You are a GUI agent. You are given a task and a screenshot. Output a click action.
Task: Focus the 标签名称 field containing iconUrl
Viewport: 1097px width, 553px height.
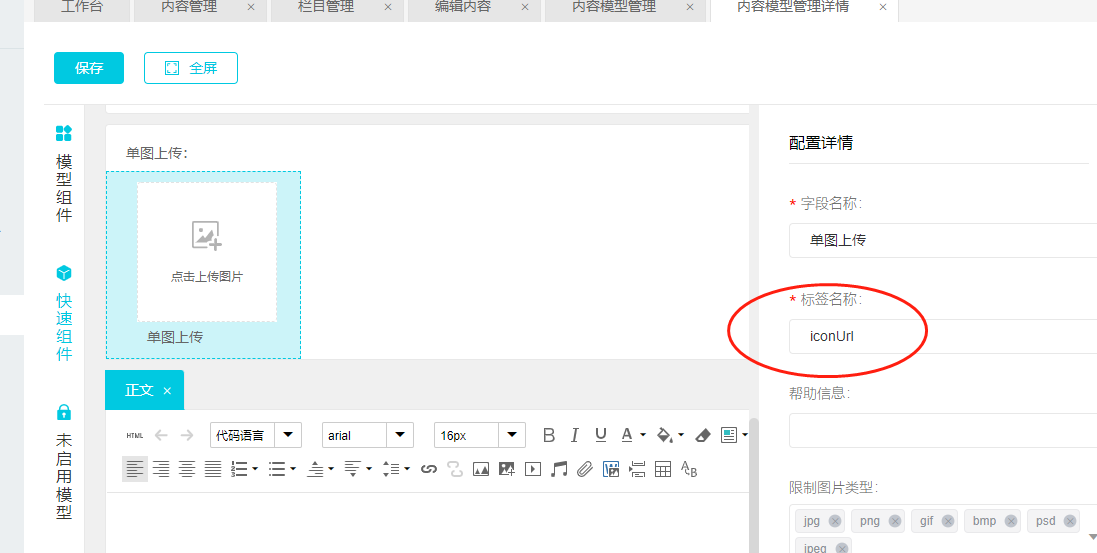943,336
